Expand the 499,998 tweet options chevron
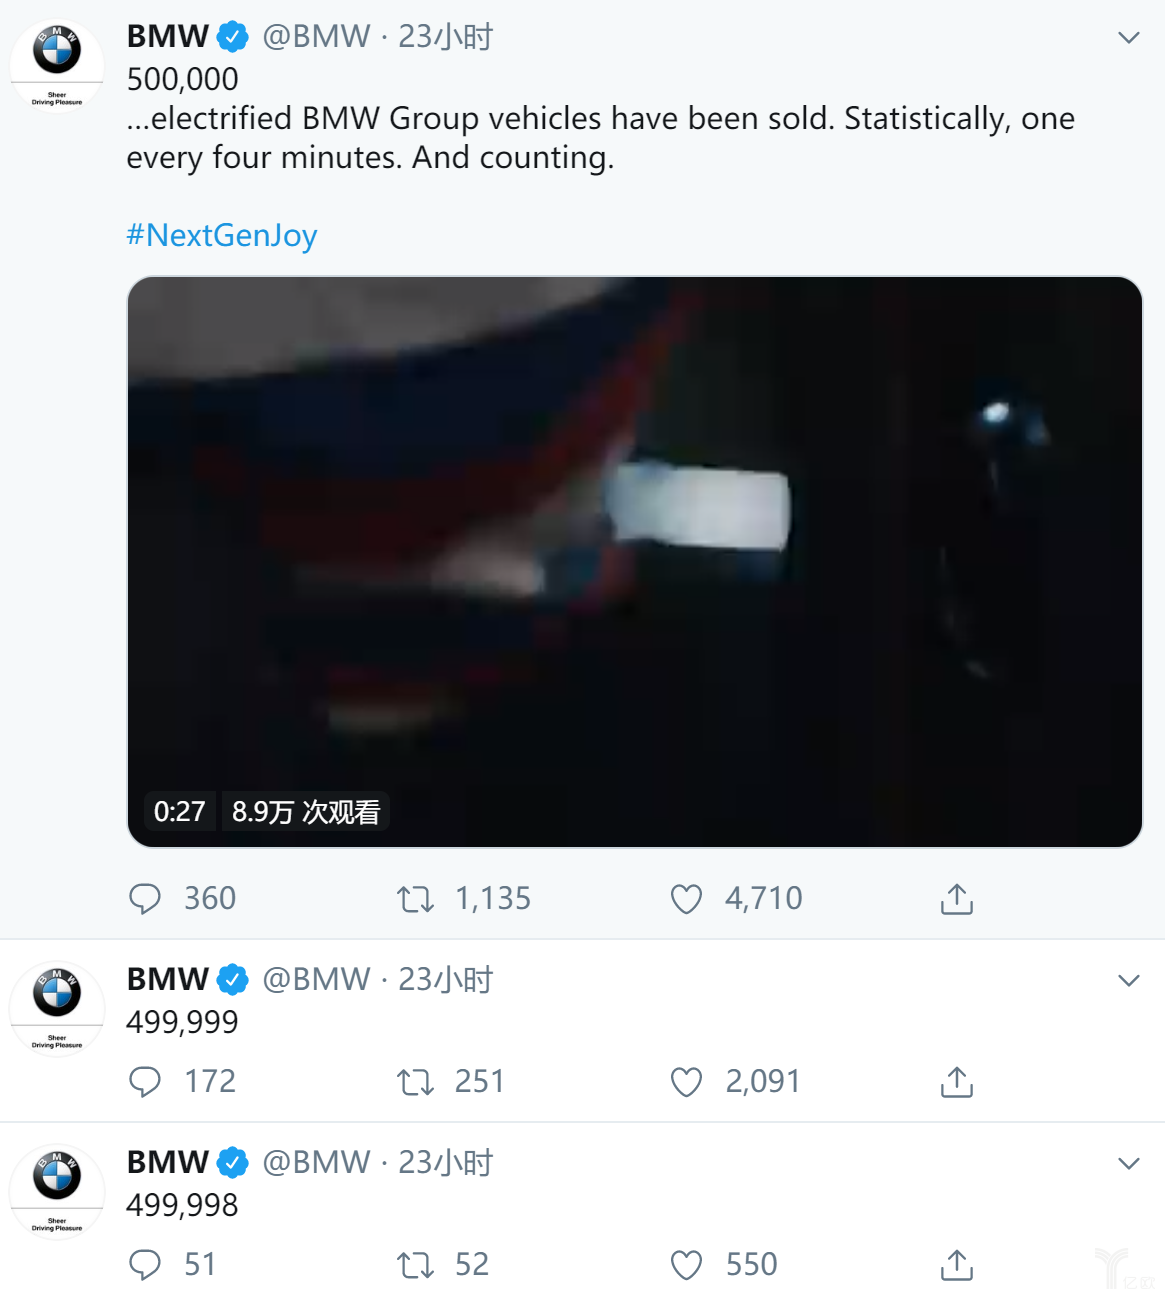The height and width of the screenshot is (1299, 1165). (x=1128, y=1164)
